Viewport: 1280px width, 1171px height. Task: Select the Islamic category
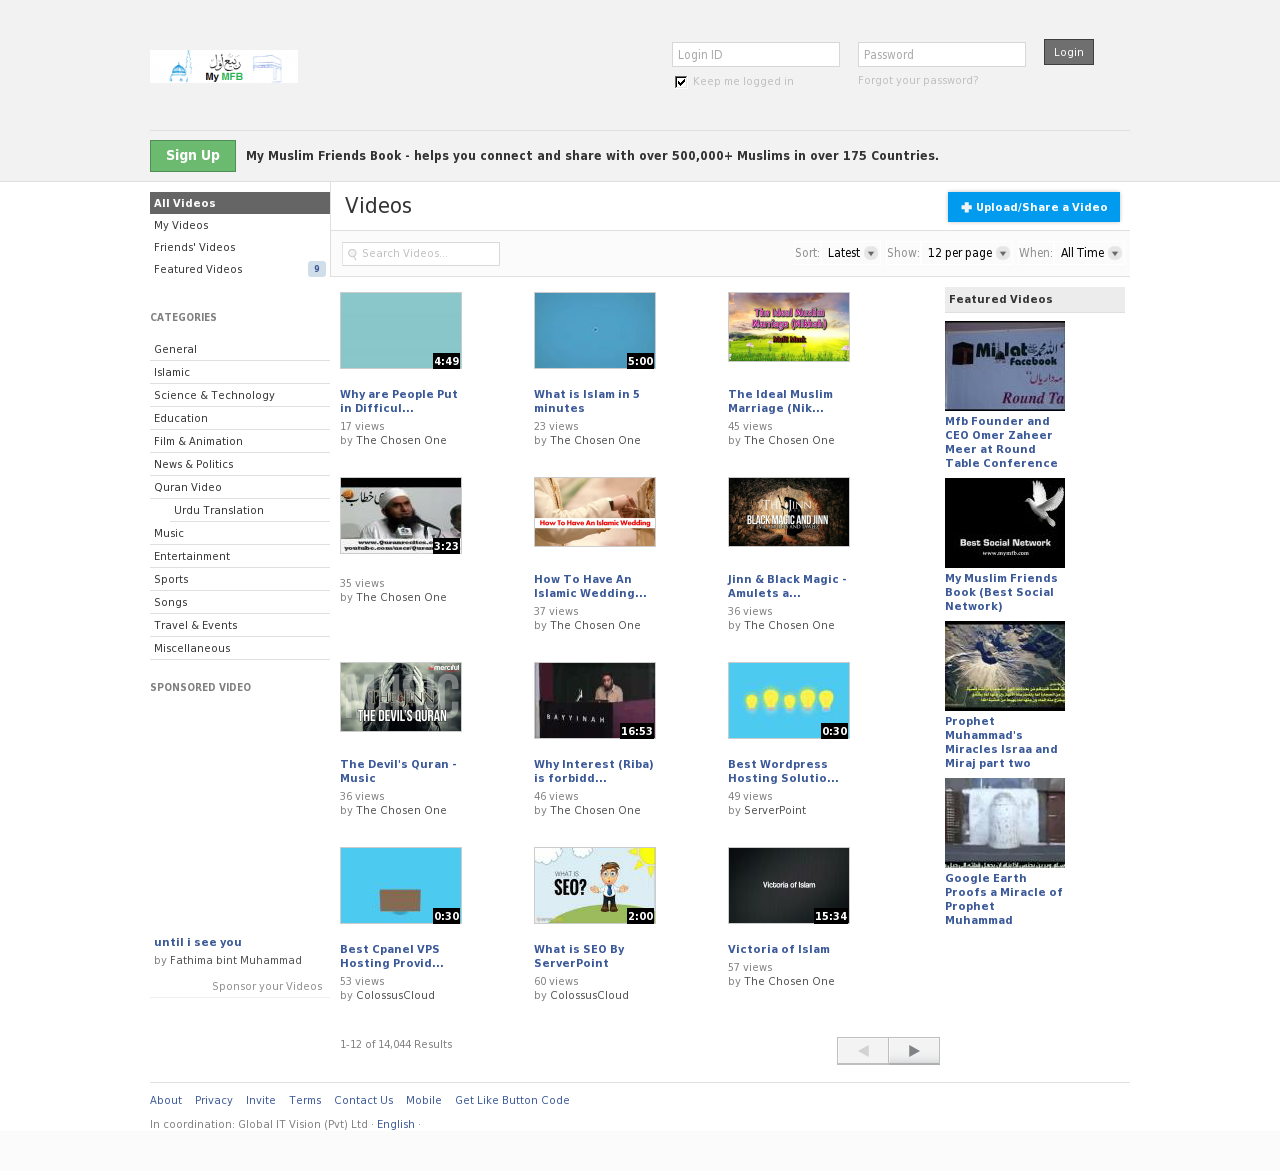240,372
